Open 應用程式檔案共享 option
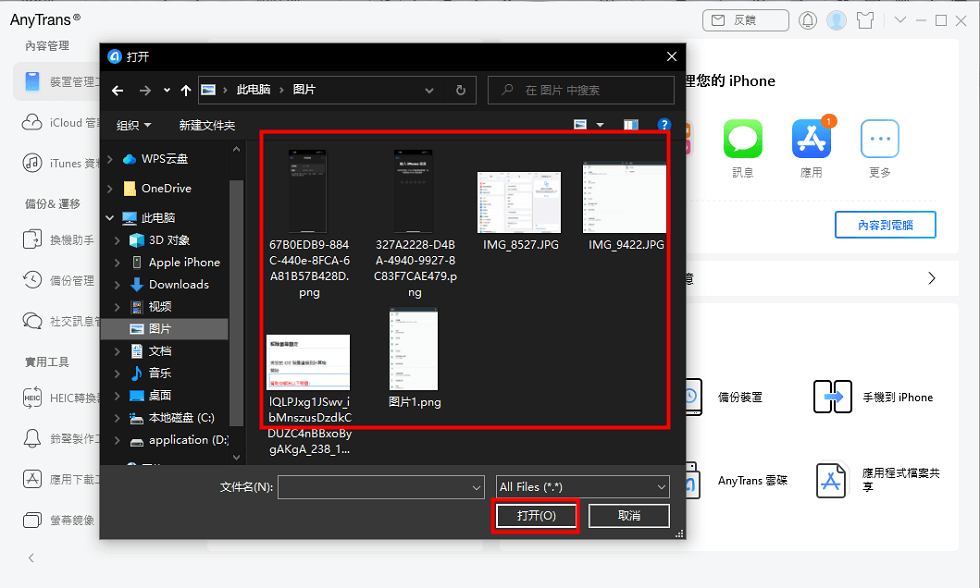 [878, 479]
